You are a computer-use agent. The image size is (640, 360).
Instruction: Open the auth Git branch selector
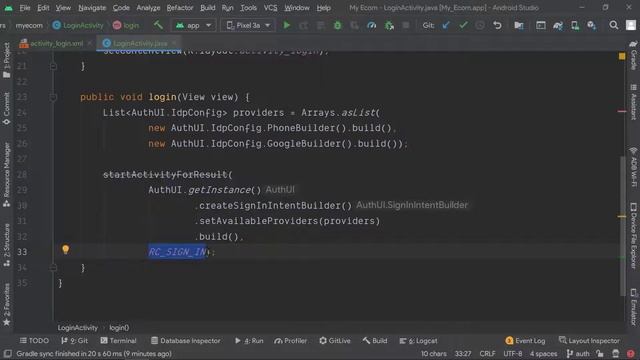click(578, 353)
